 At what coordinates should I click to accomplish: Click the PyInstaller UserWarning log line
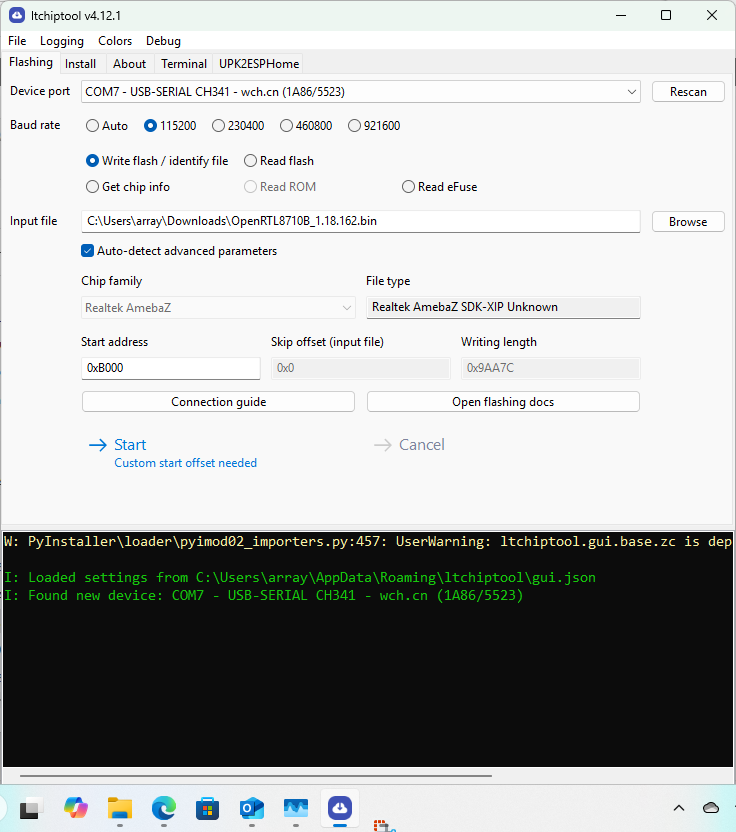point(368,541)
